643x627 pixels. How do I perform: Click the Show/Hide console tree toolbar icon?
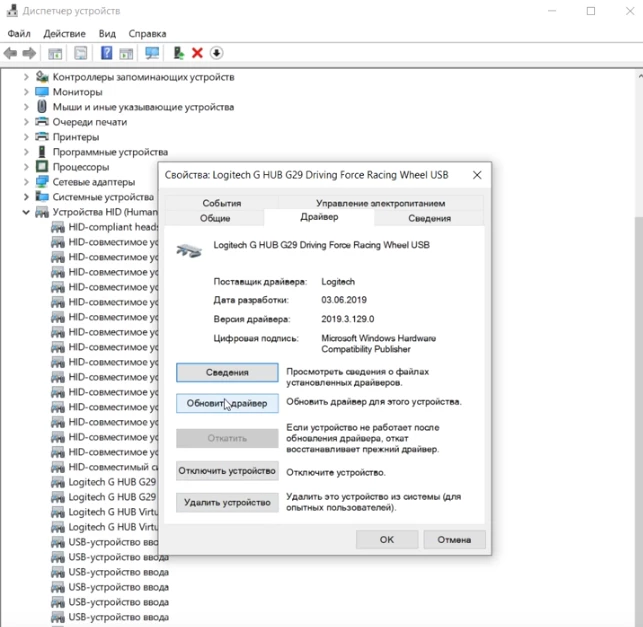[x=55, y=53]
